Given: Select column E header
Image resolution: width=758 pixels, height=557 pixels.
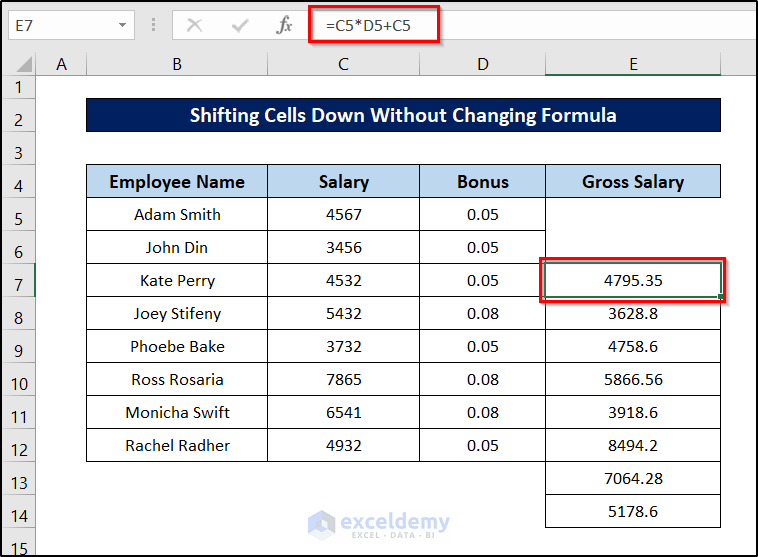Looking at the screenshot, I should pyautogui.click(x=633, y=64).
